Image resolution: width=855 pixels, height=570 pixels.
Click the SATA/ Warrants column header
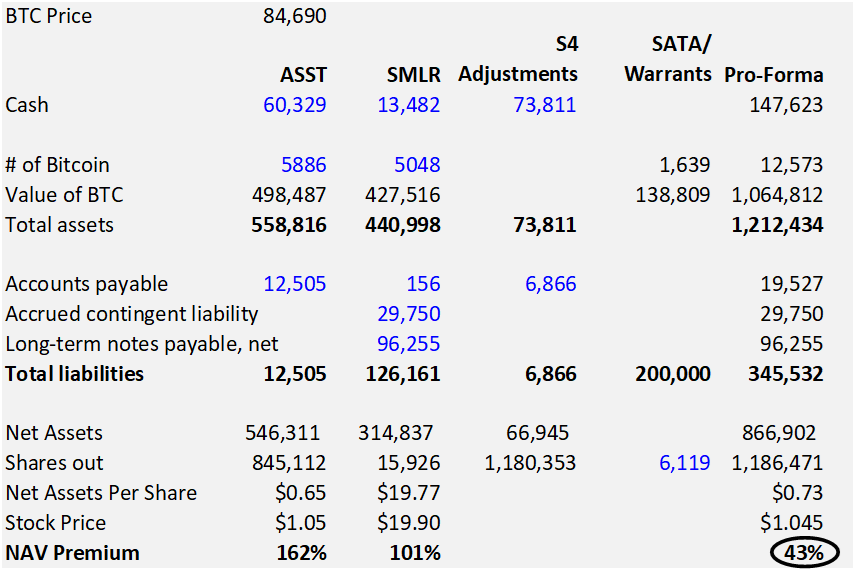pos(668,59)
